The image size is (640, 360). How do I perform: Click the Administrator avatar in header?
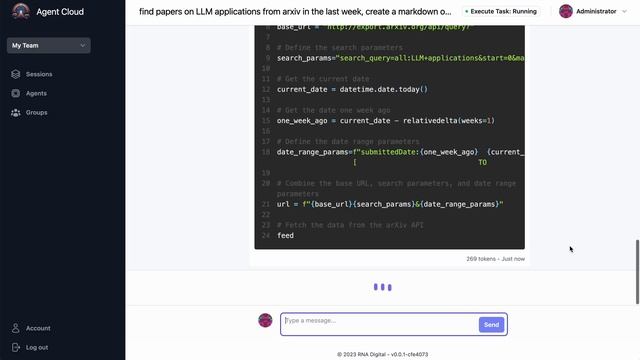[x=566, y=11]
